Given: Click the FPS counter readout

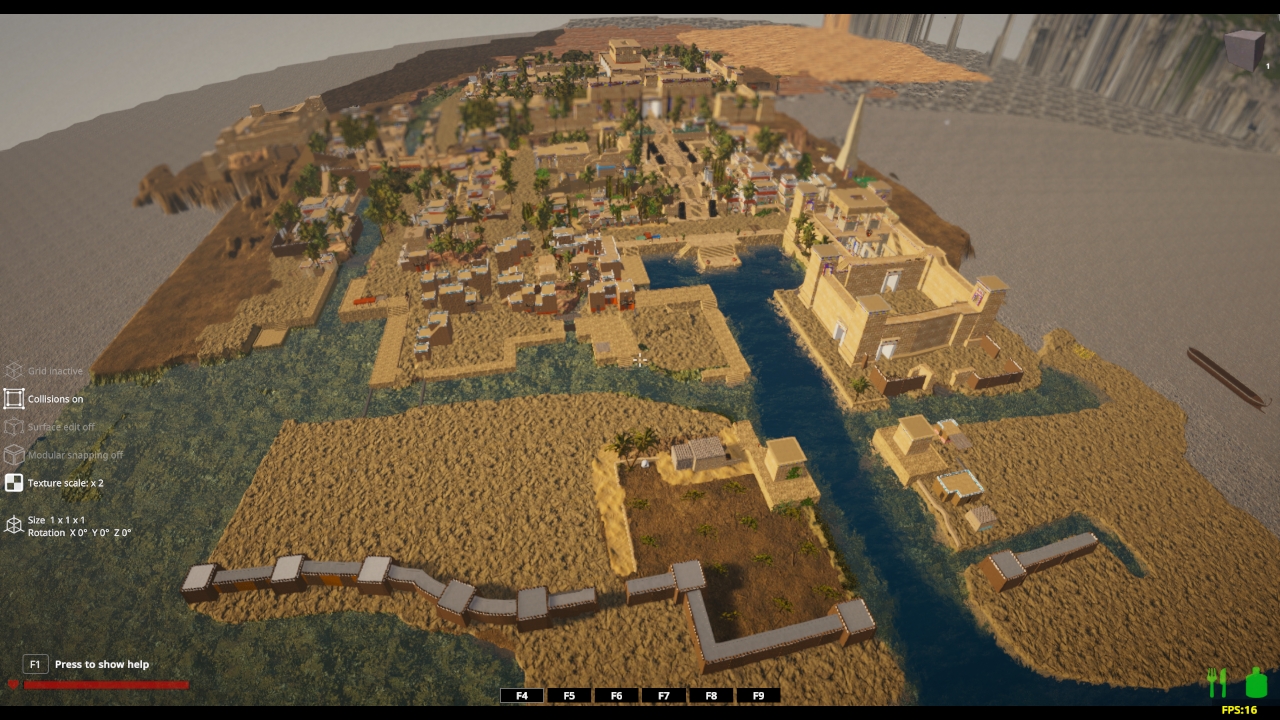Looking at the screenshot, I should 1238,710.
